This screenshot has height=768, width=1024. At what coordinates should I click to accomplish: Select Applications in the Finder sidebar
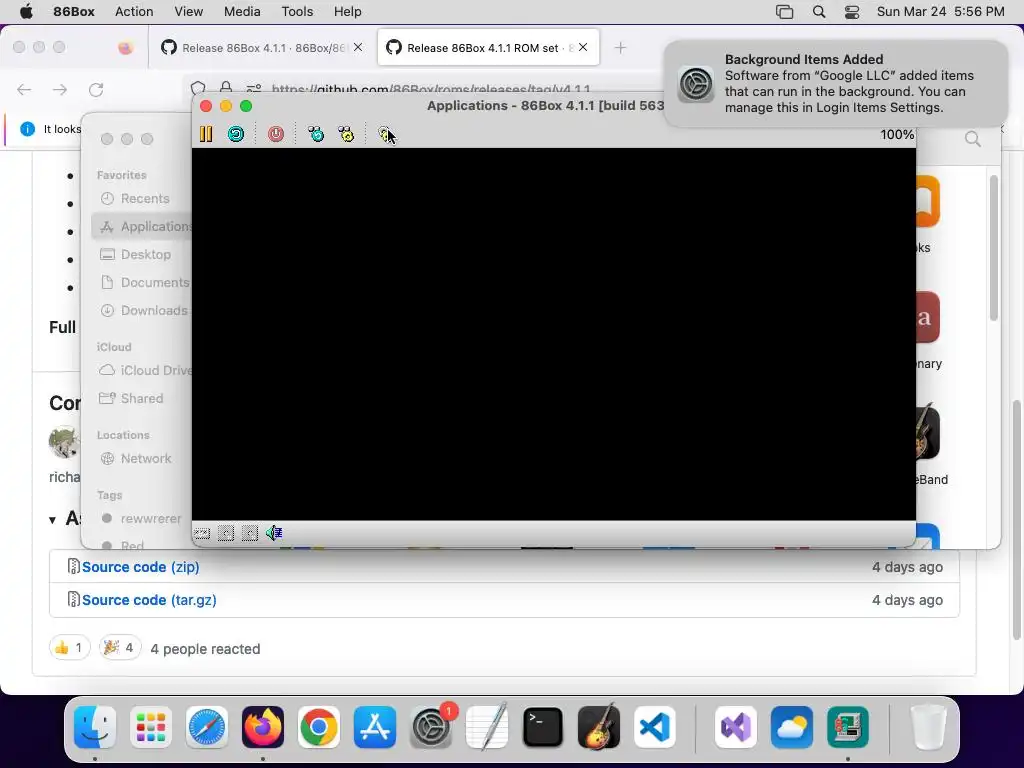(144, 227)
